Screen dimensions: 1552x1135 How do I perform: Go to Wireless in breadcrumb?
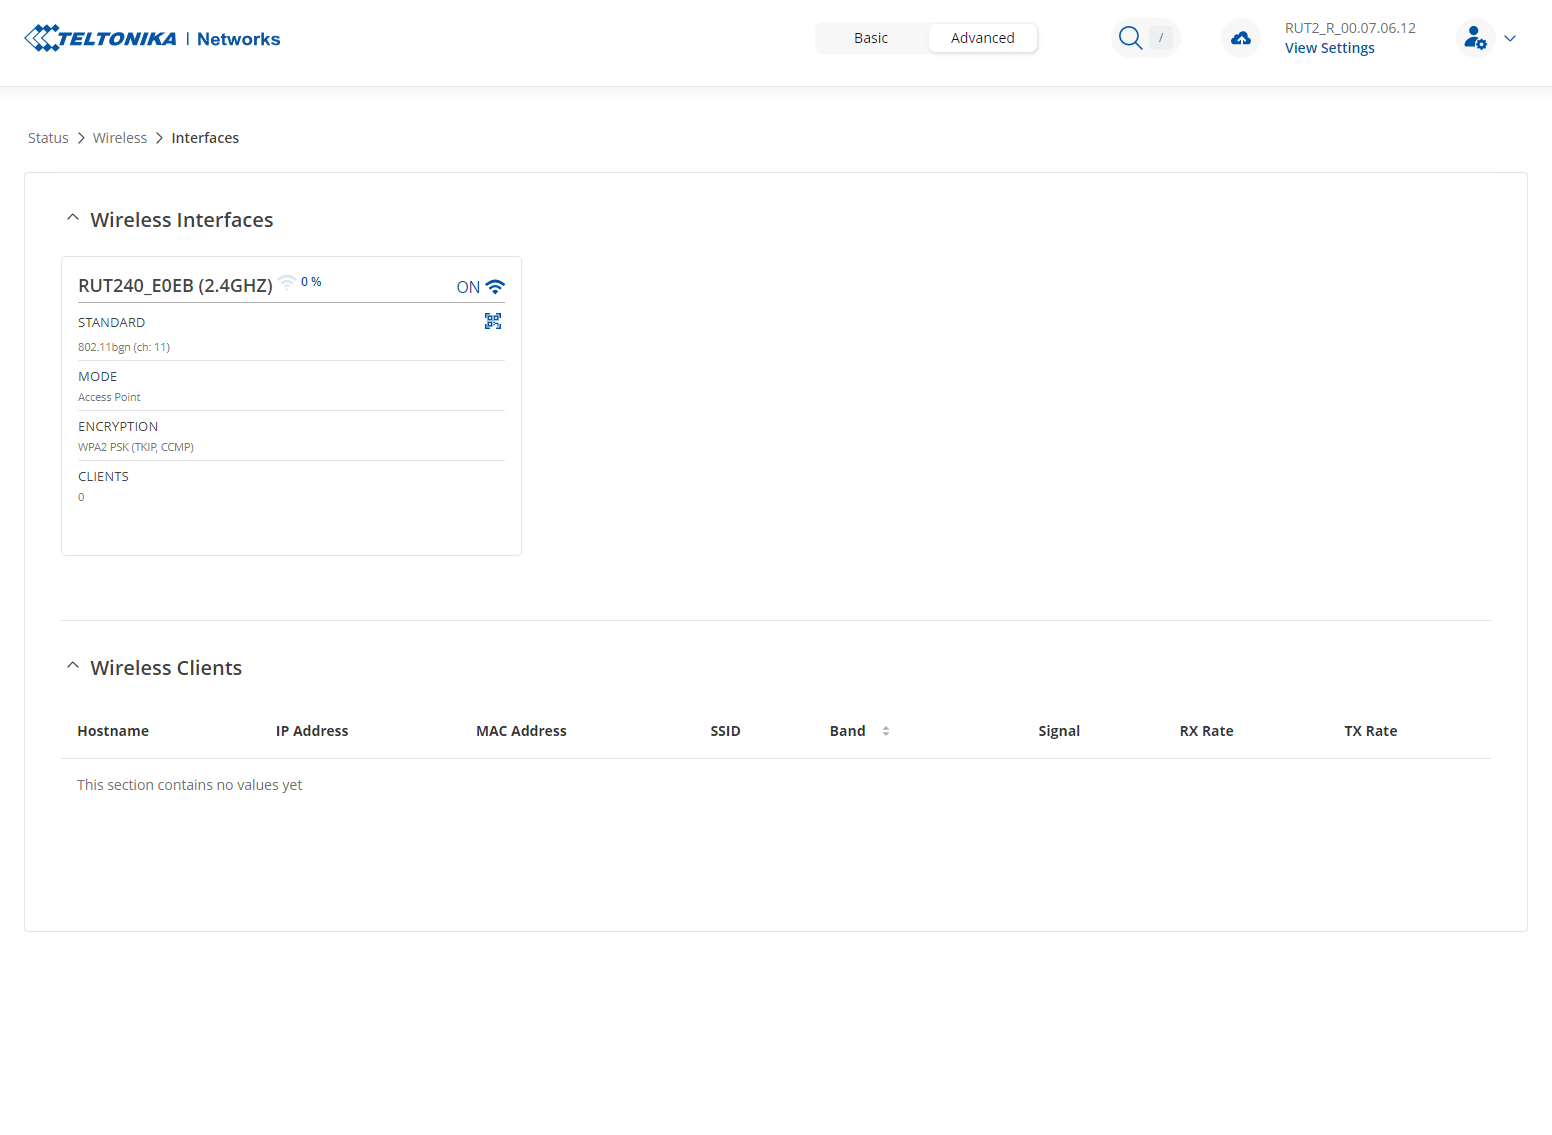coord(120,138)
